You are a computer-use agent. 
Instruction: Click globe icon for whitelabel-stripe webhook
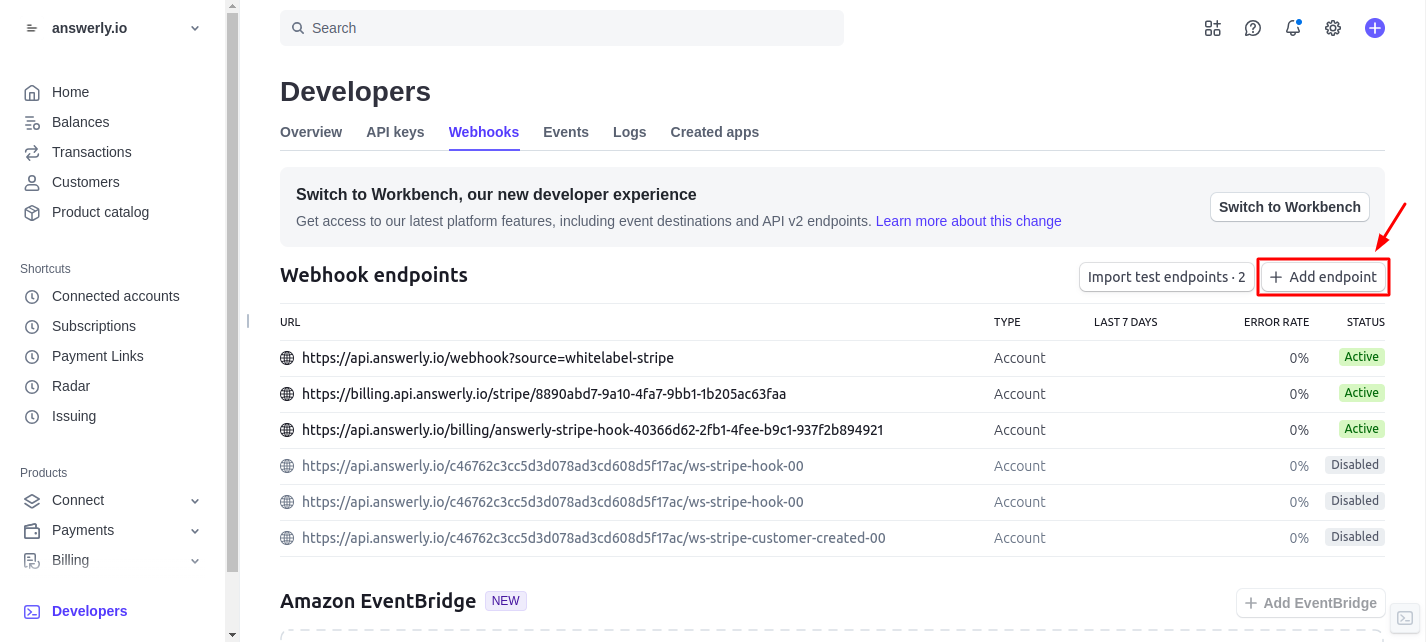287,358
